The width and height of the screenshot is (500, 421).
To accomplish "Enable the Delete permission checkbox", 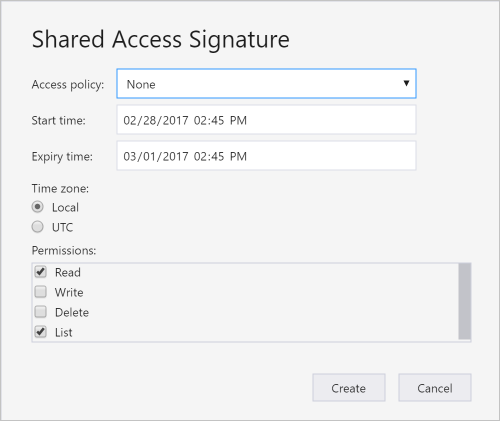I will click(x=41, y=312).
